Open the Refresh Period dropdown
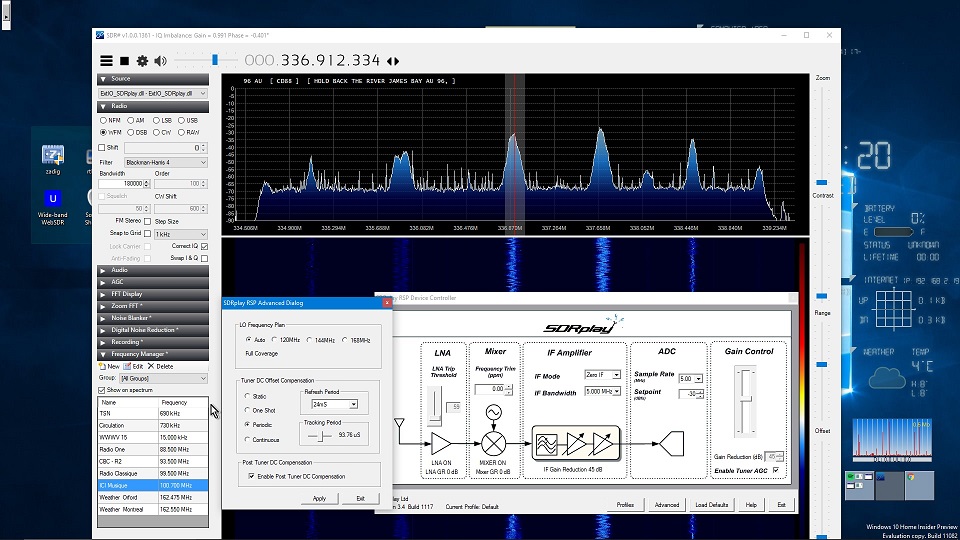This screenshot has width=960, height=540. 334,404
